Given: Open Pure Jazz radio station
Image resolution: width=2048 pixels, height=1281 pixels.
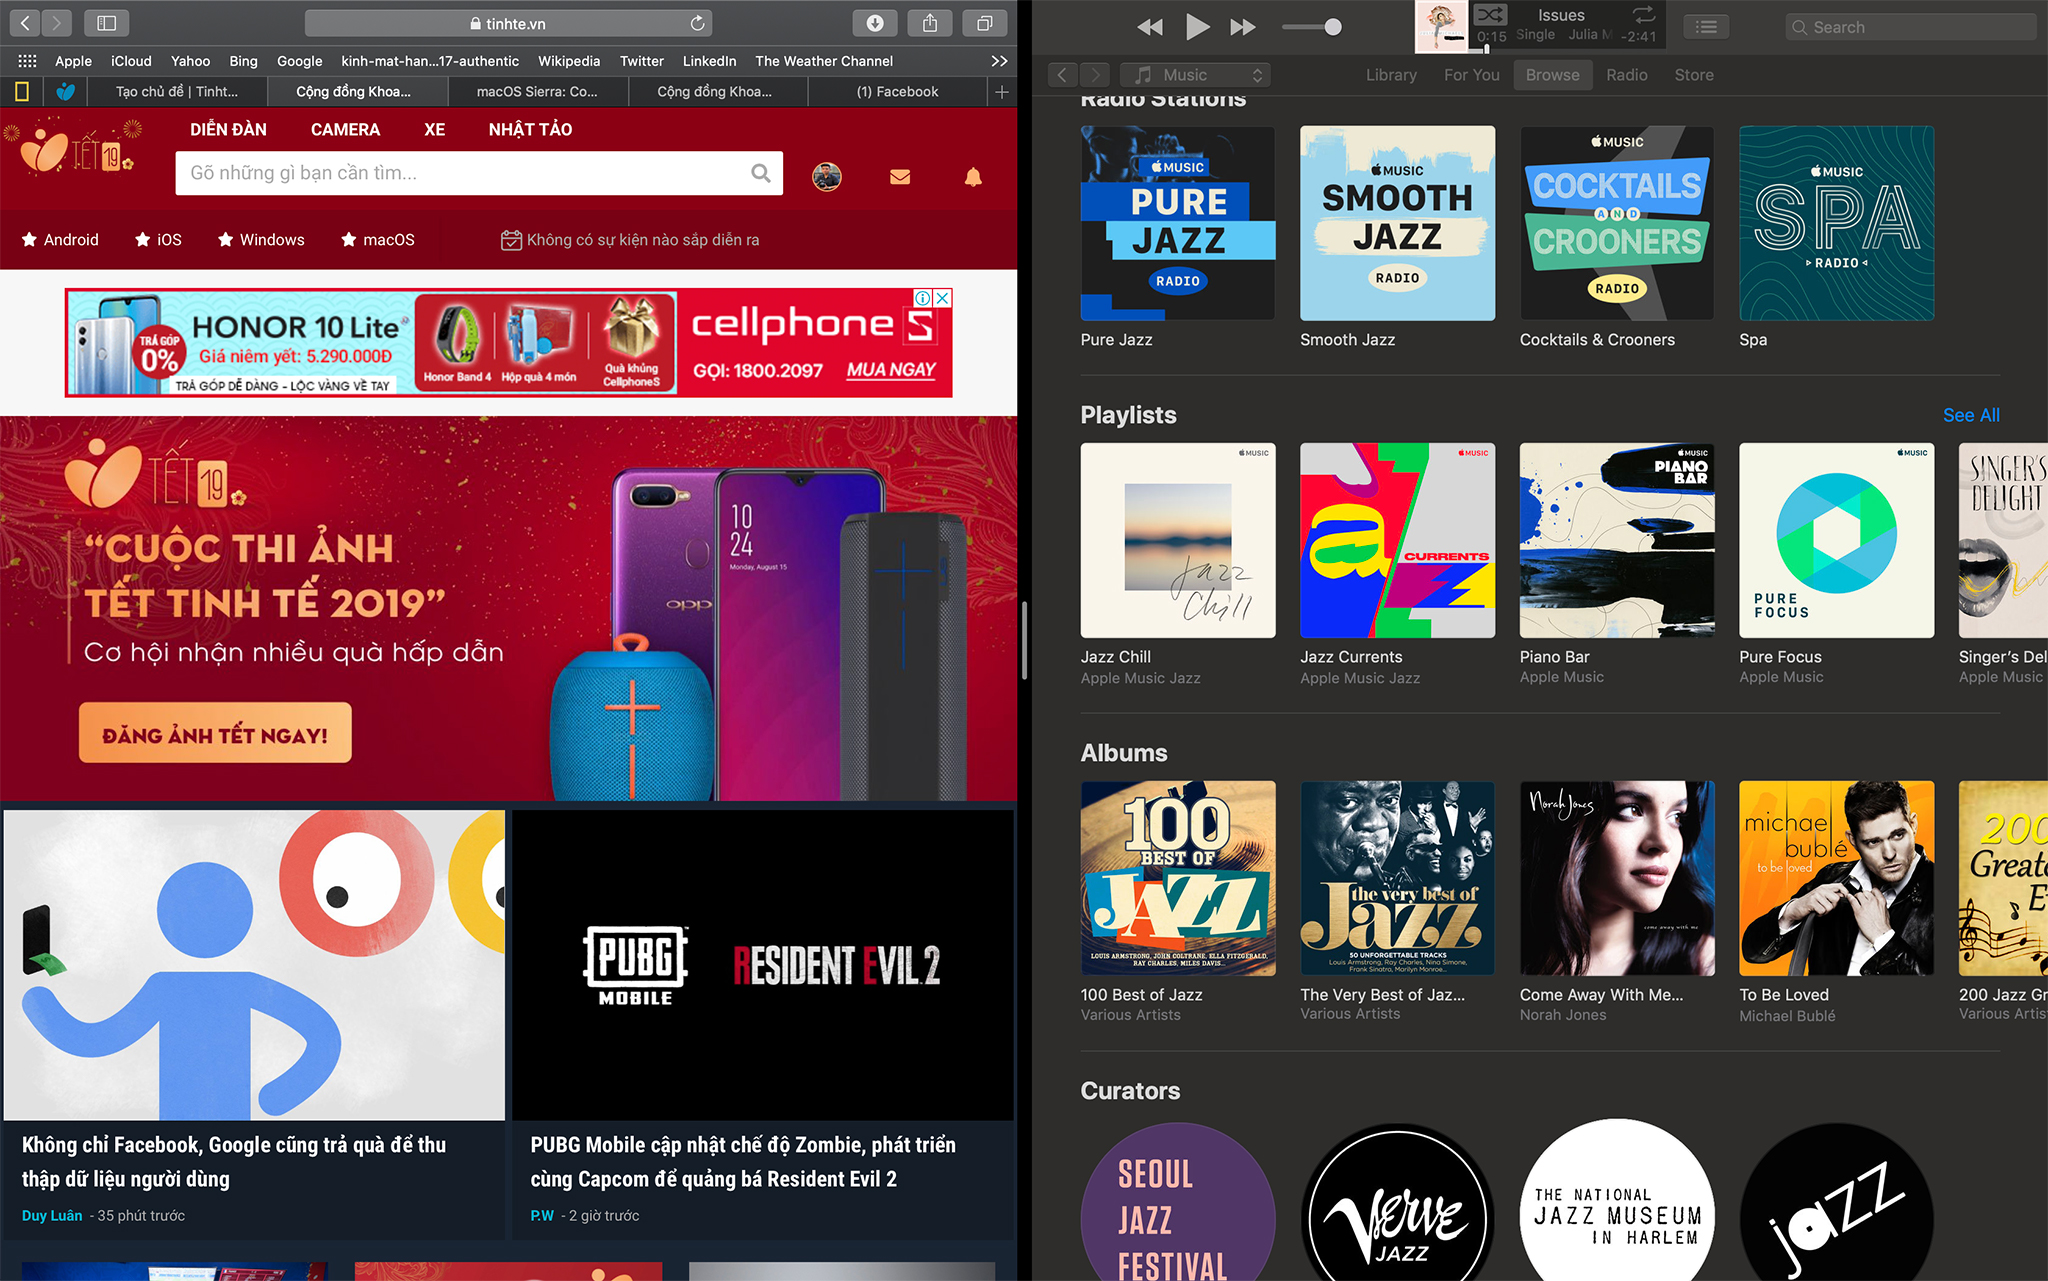Looking at the screenshot, I should (1178, 223).
